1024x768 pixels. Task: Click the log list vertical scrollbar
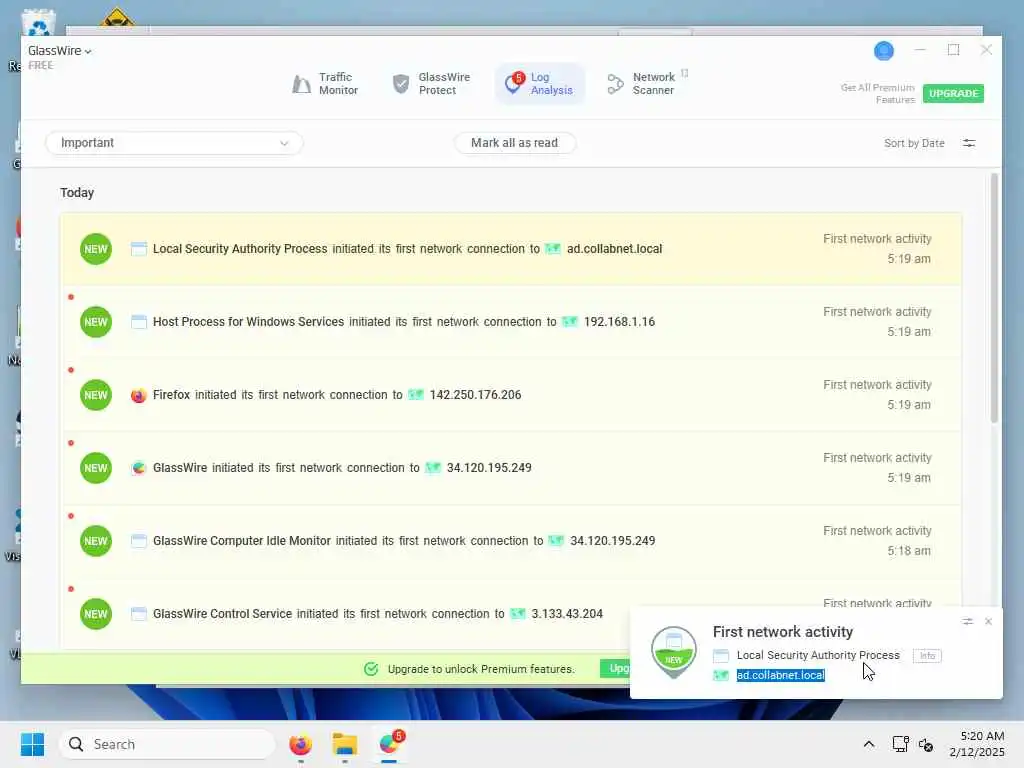click(994, 298)
